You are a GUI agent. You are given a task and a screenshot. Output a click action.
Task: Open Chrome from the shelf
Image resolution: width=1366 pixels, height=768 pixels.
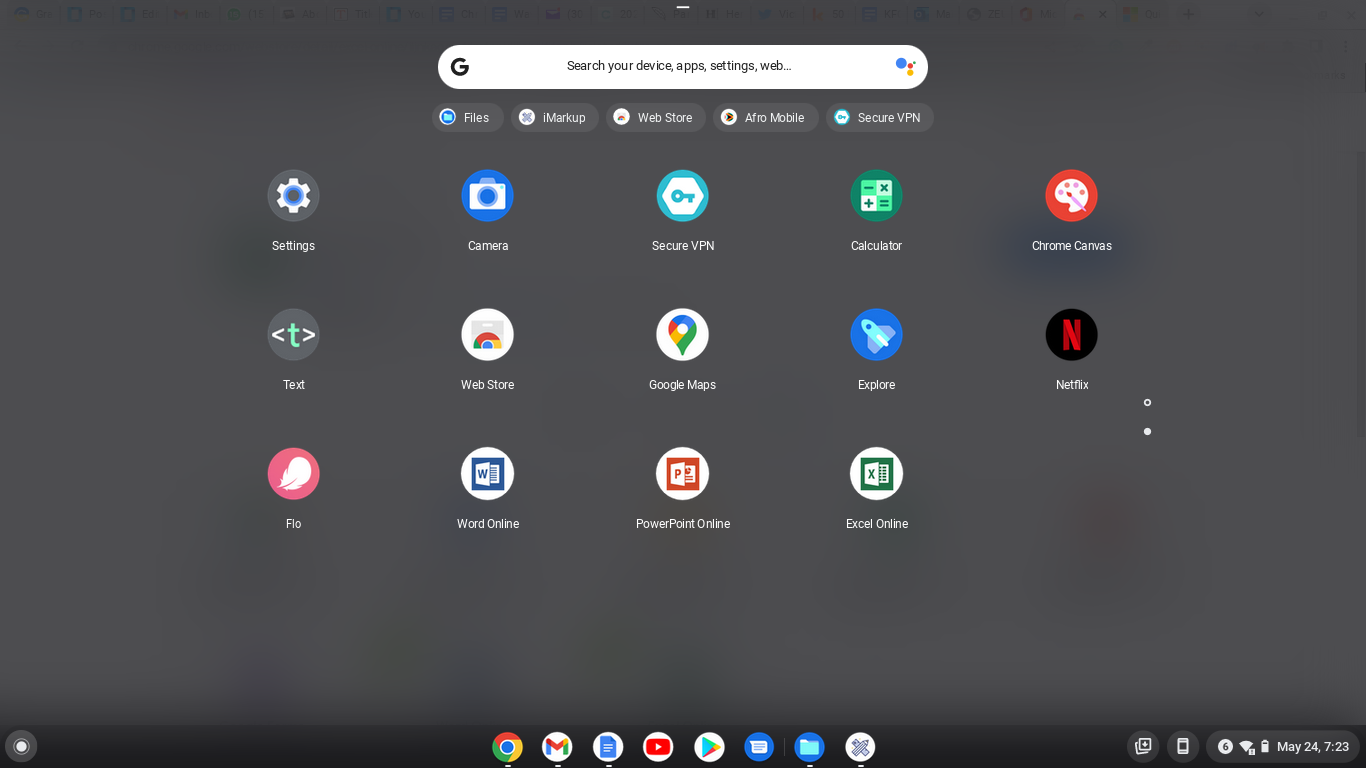pos(507,747)
